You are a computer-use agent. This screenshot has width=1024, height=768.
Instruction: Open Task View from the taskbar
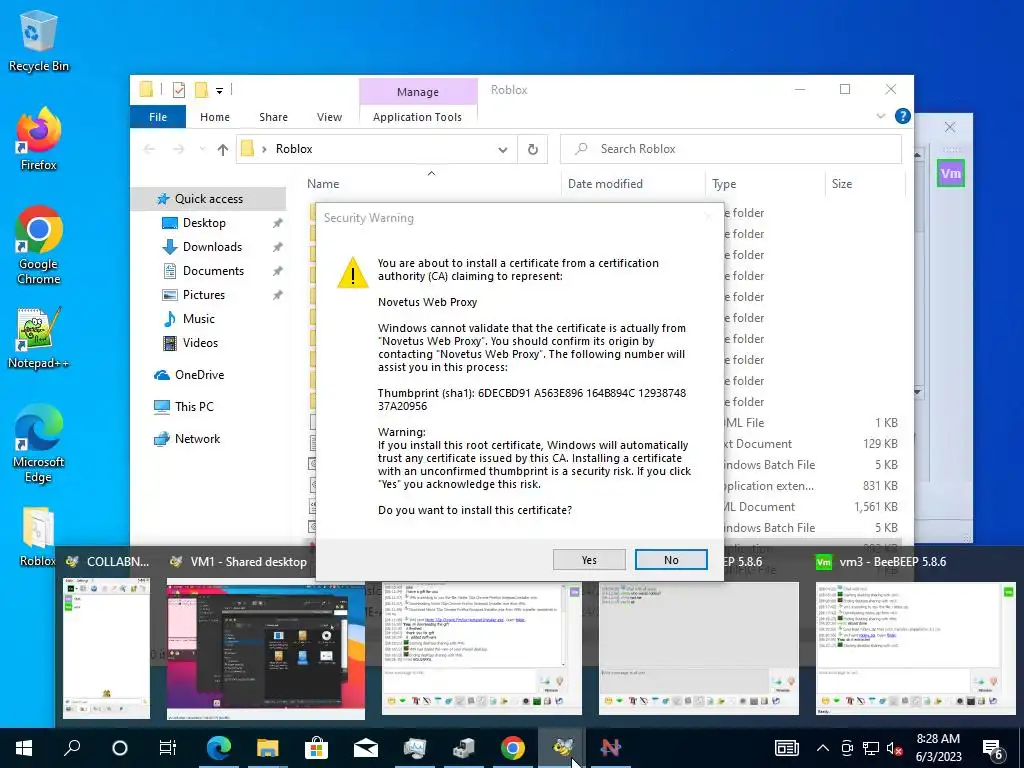[x=168, y=748]
